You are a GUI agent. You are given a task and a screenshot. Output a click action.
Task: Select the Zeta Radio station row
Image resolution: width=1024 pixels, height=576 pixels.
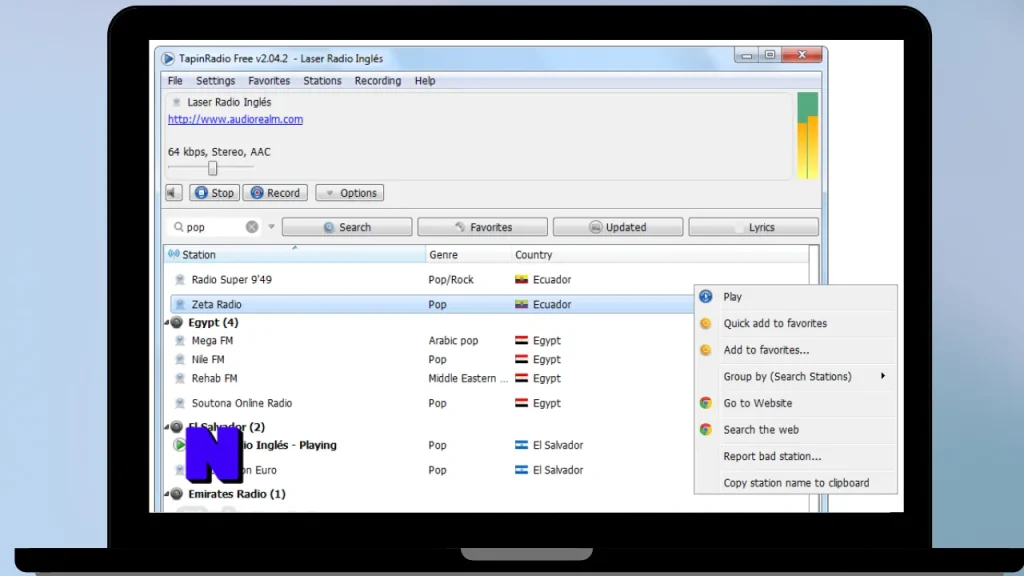(431, 304)
